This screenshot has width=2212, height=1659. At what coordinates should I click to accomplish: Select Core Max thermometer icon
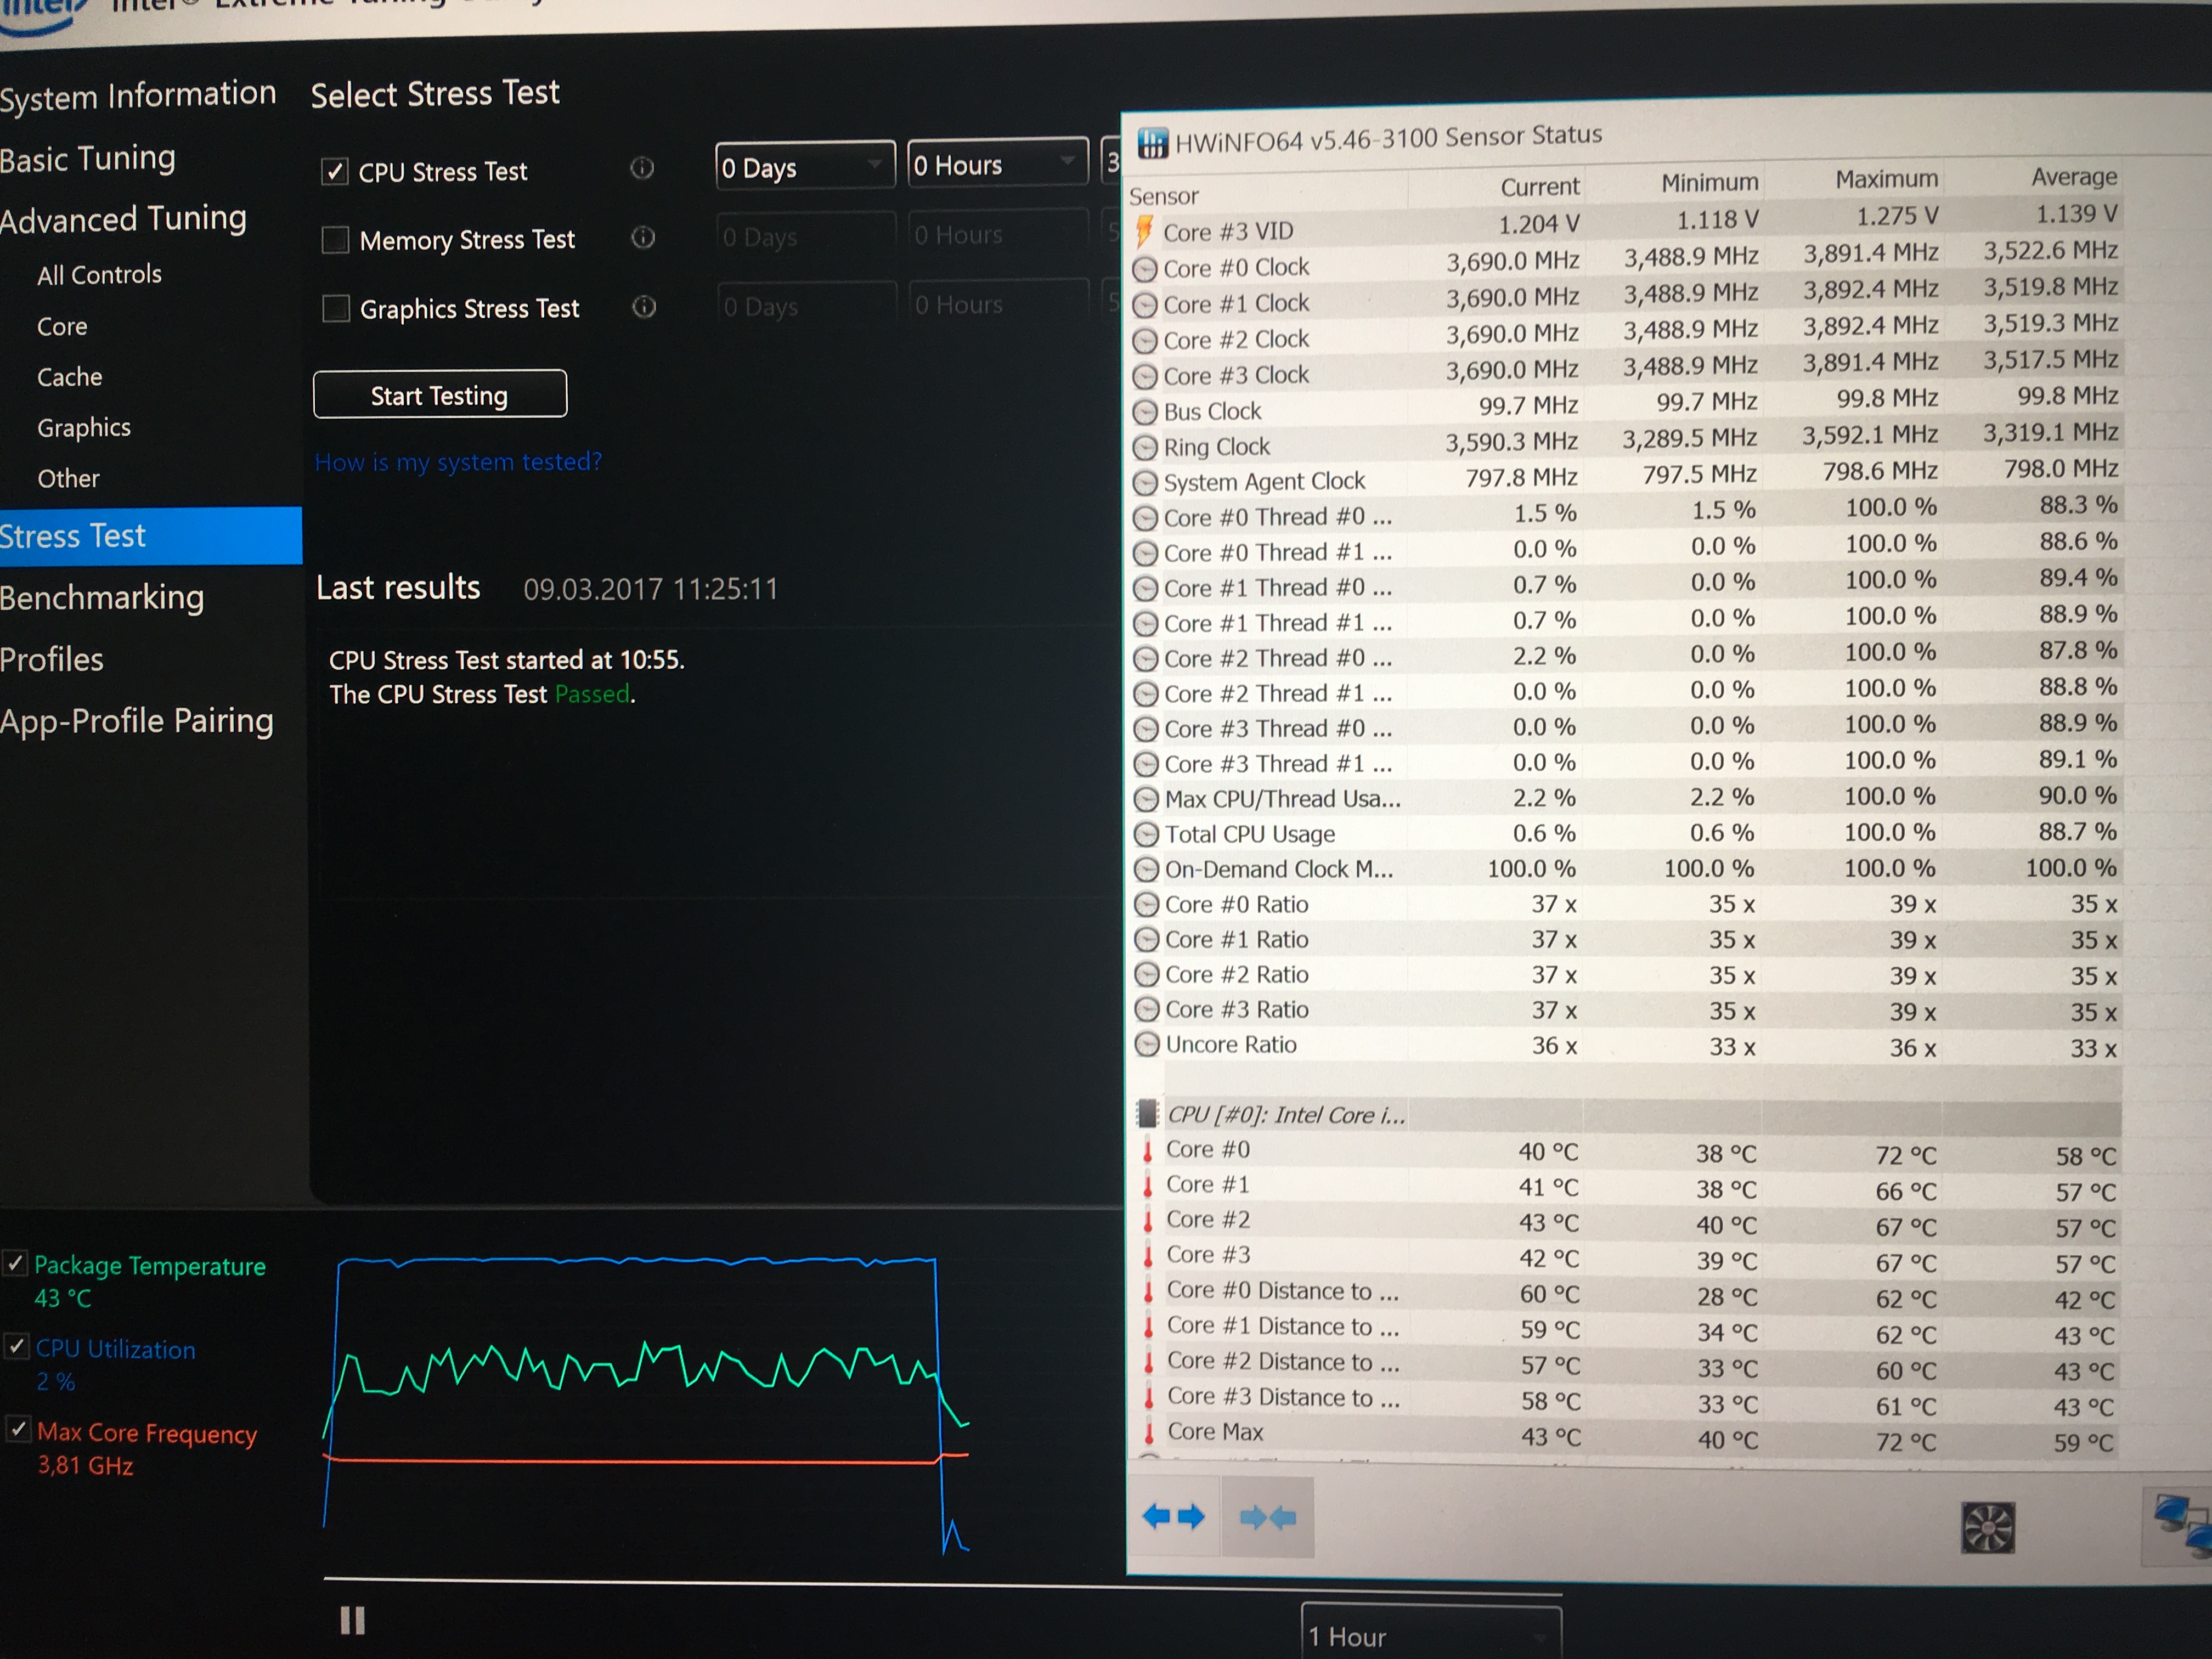pyautogui.click(x=1150, y=1433)
